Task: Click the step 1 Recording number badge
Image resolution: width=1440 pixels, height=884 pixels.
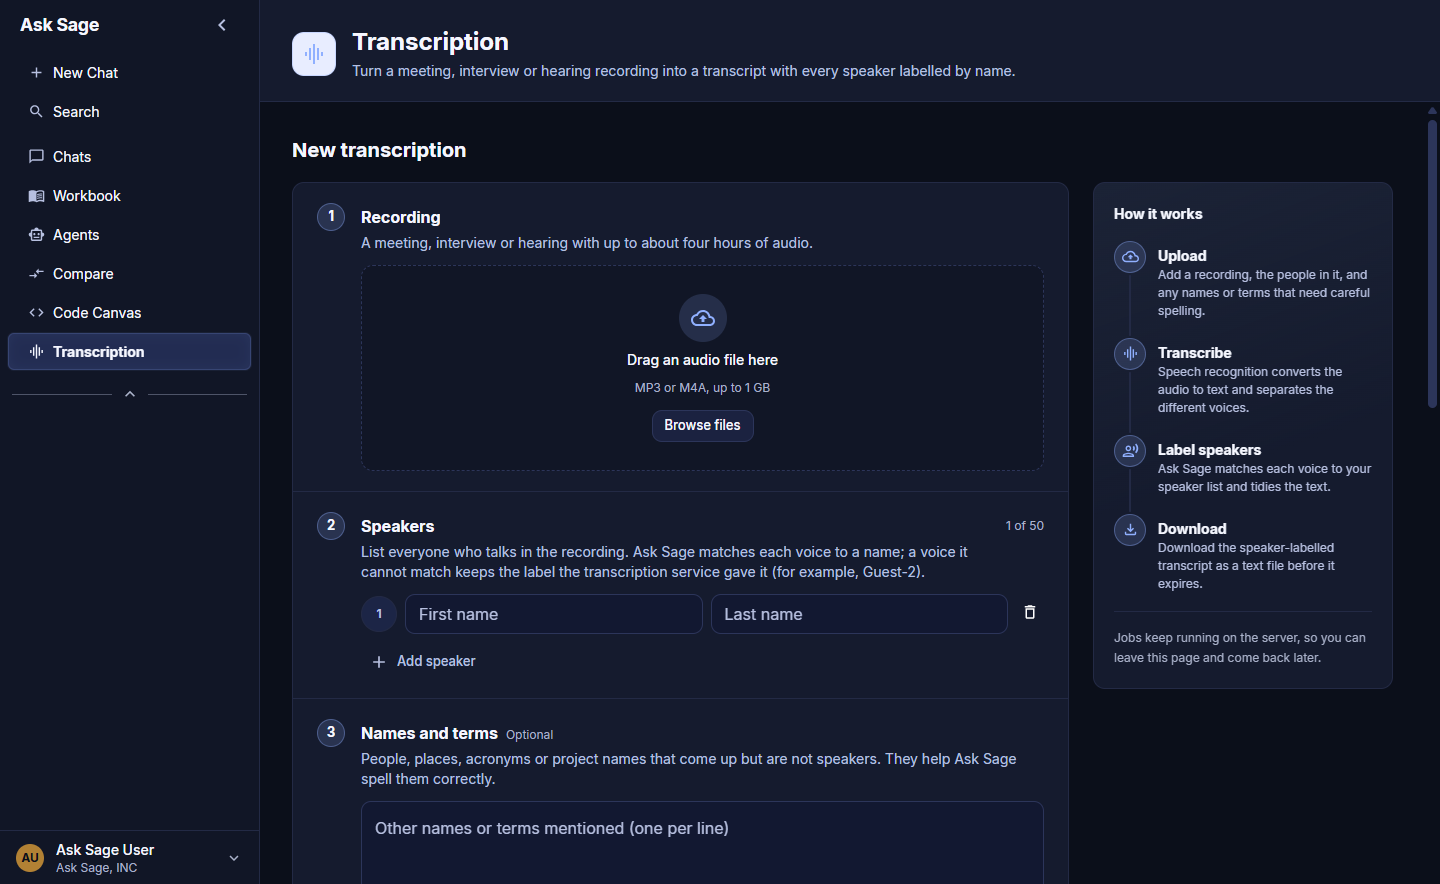Action: point(331,217)
